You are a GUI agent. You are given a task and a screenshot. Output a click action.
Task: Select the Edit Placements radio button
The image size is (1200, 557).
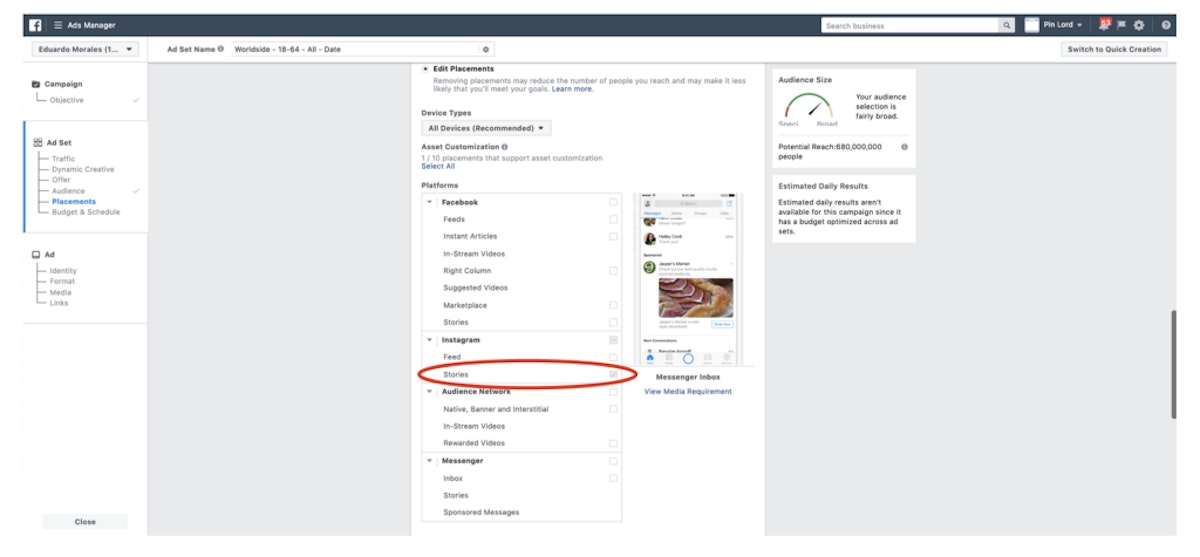(x=426, y=69)
